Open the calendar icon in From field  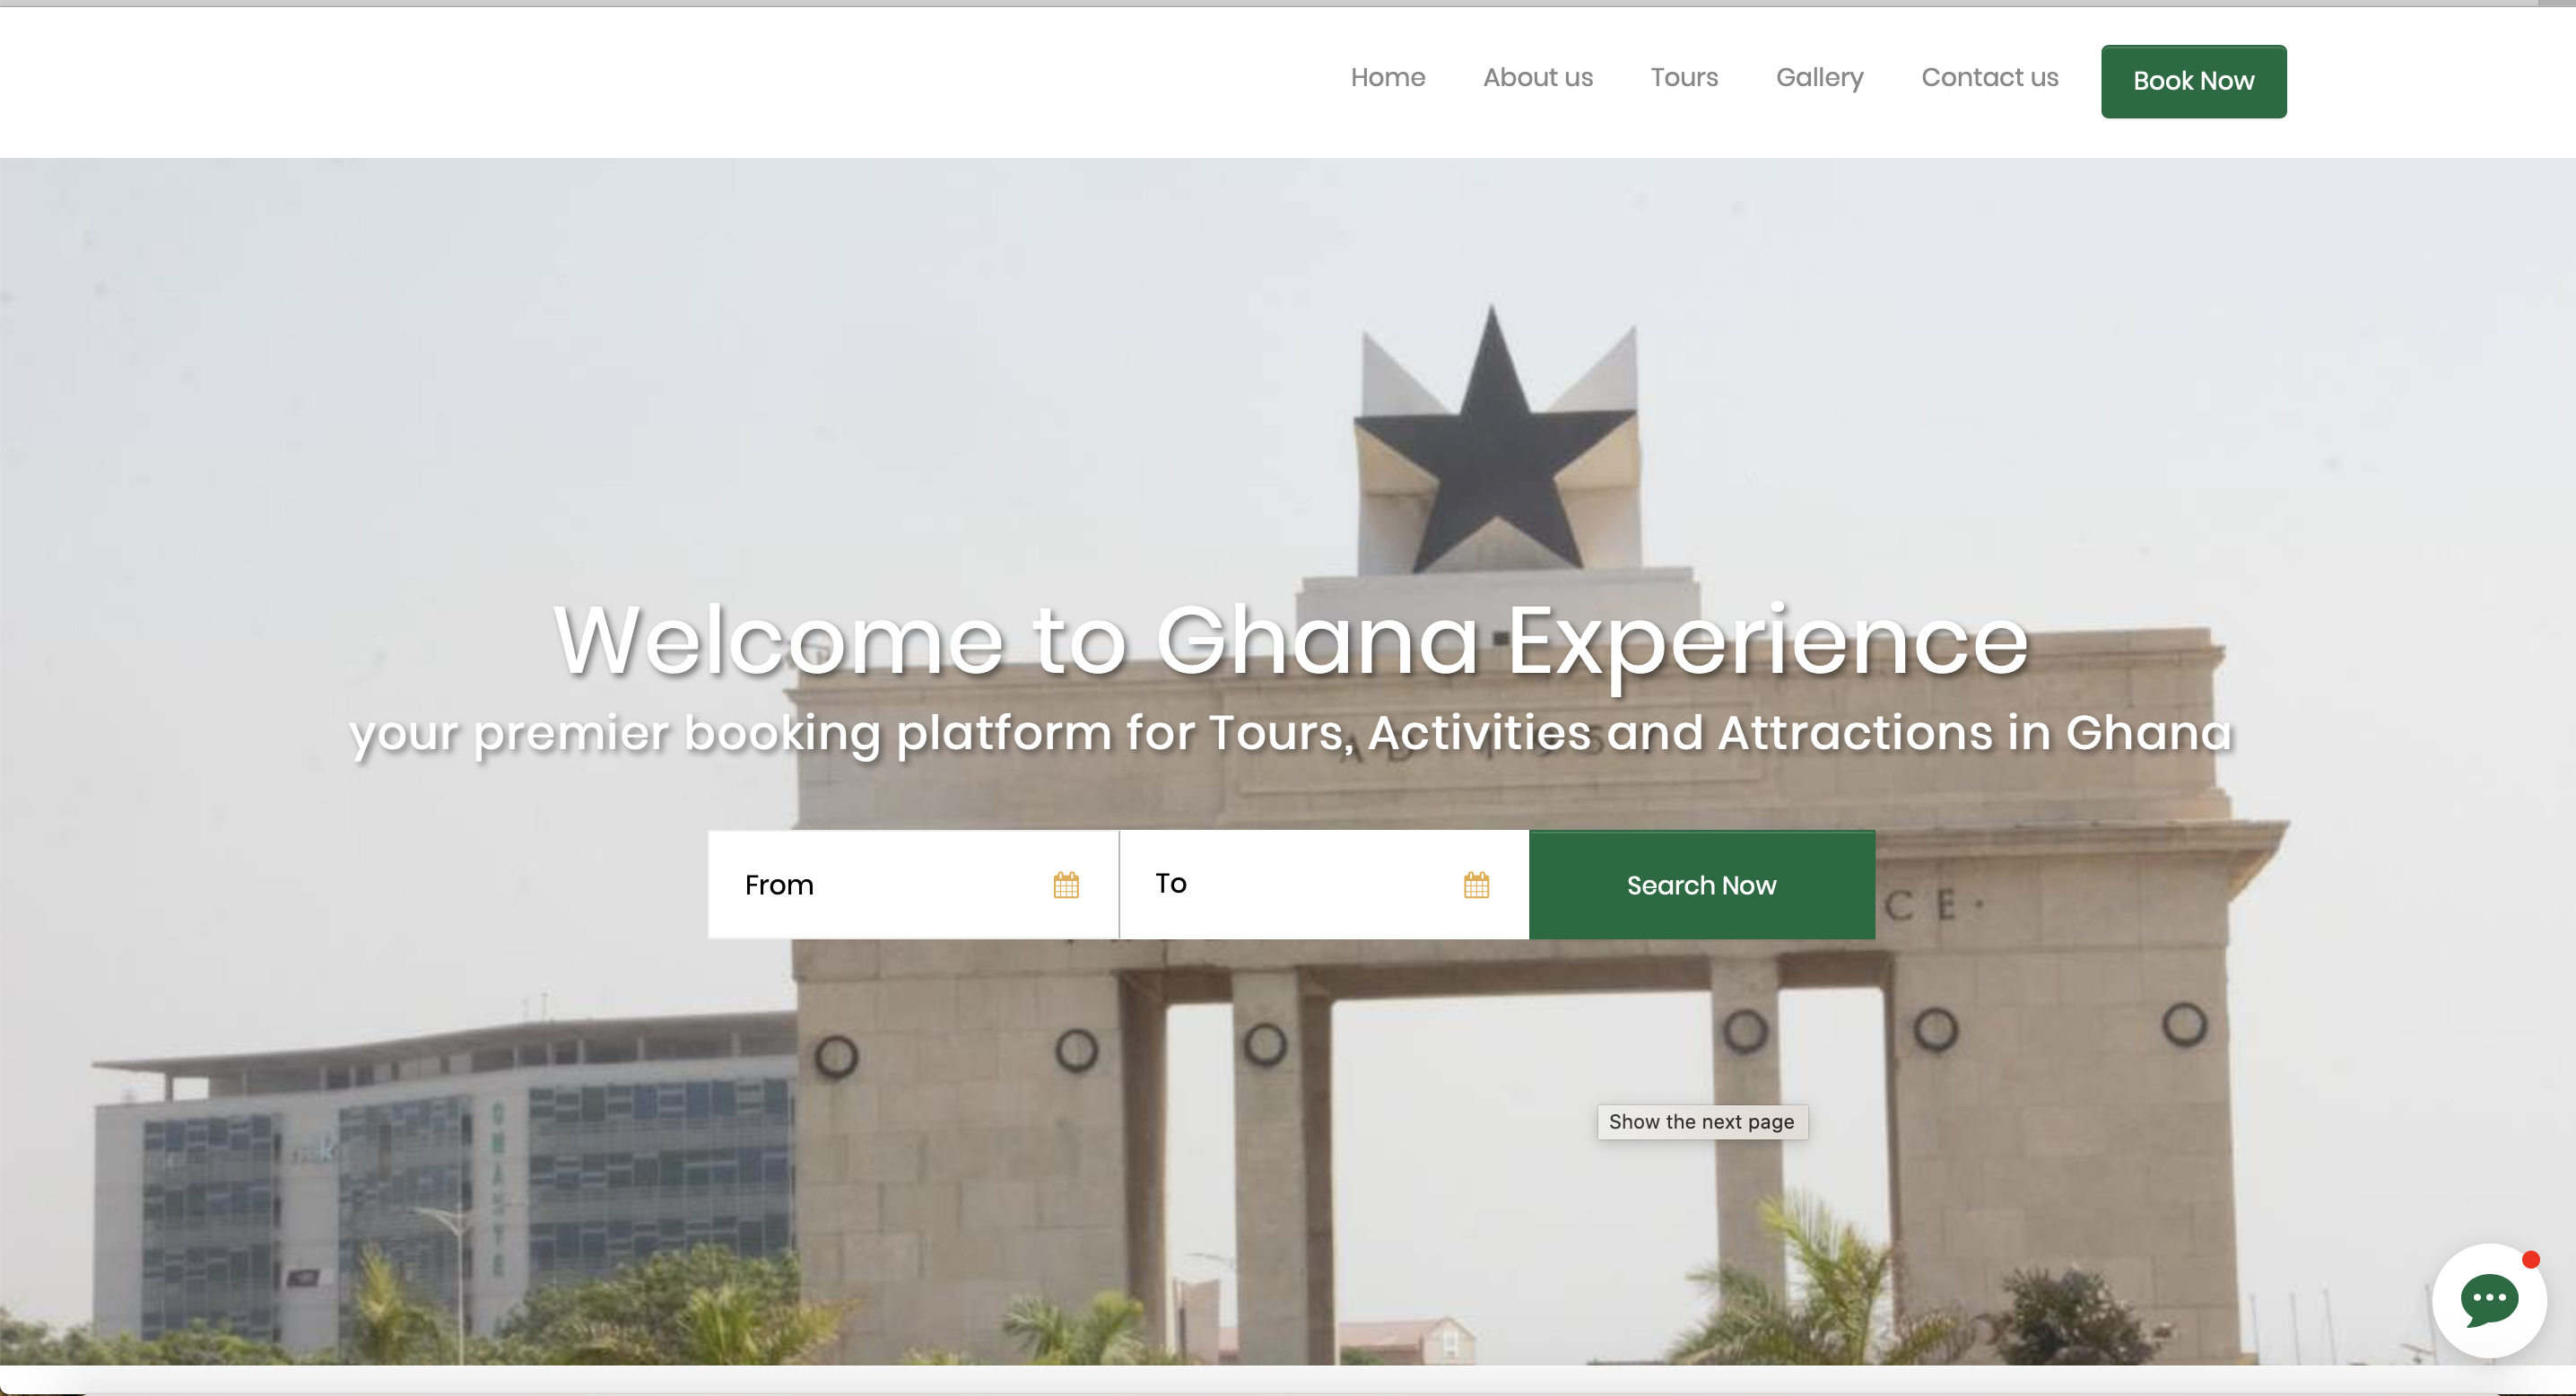(x=1066, y=885)
